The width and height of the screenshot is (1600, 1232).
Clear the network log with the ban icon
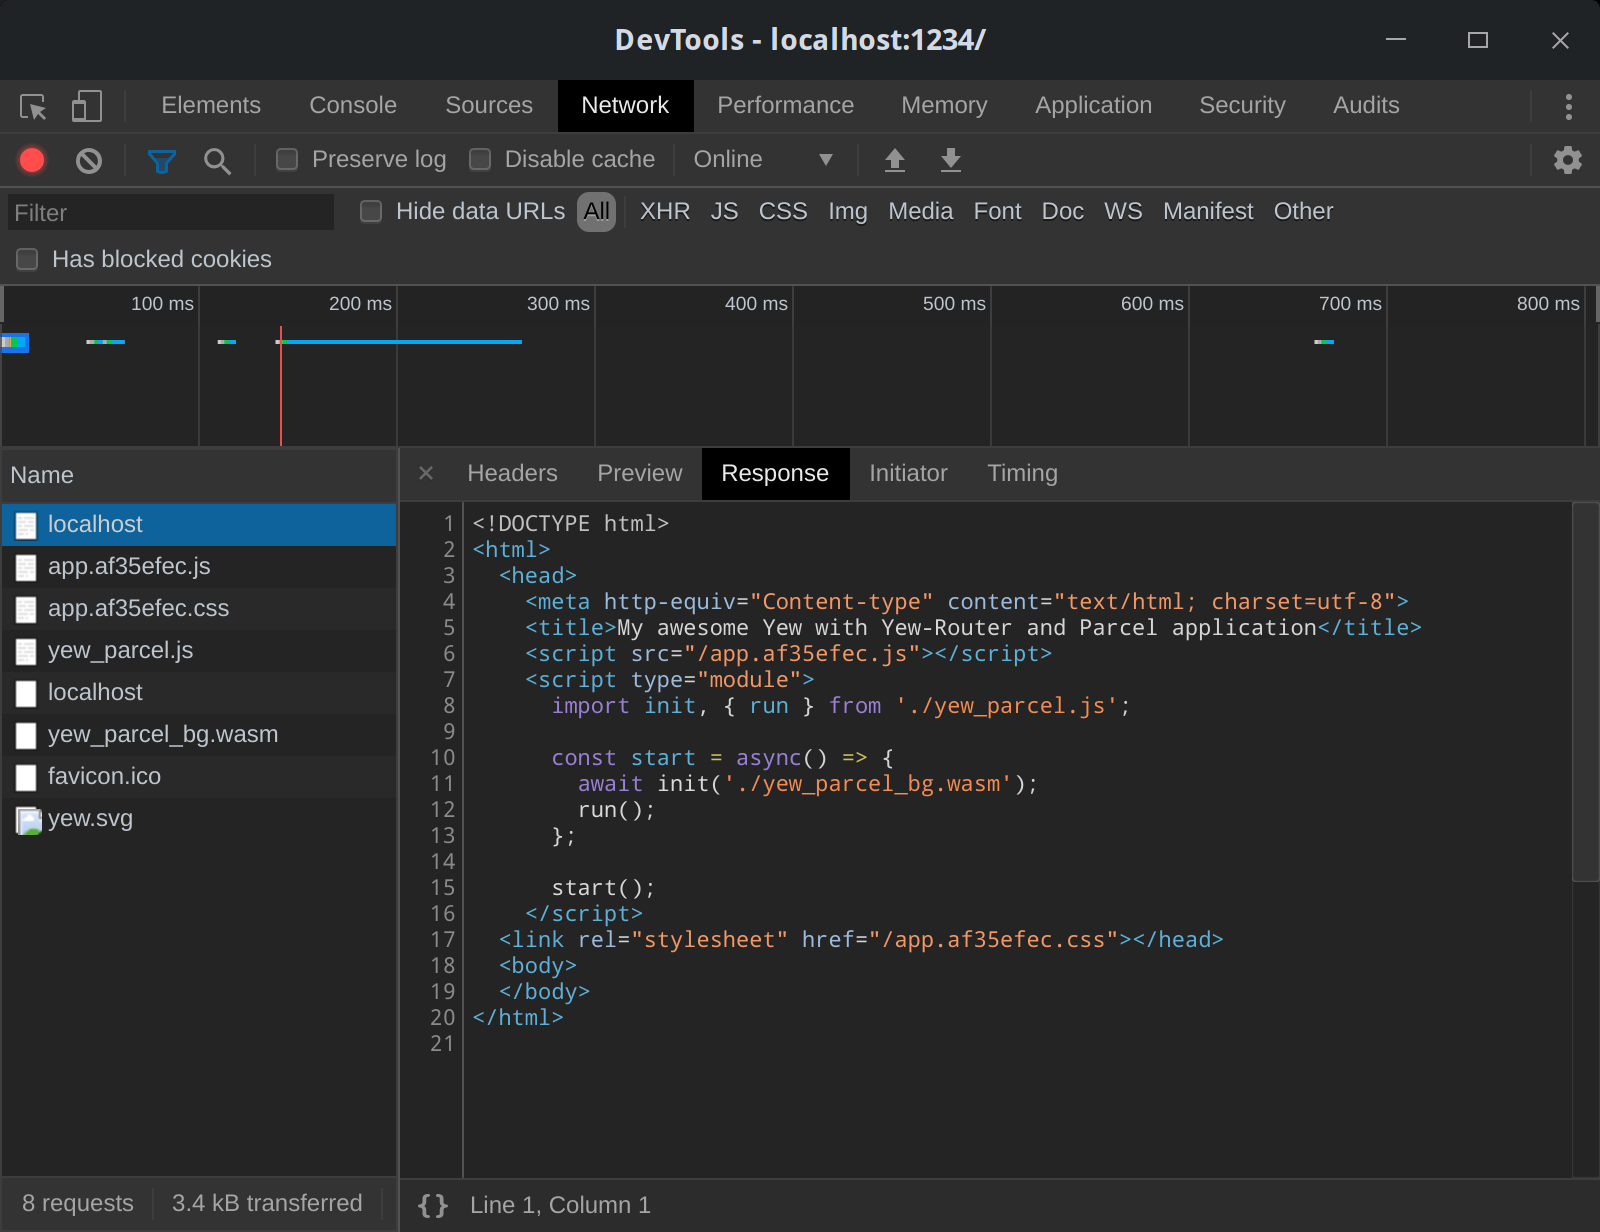(89, 160)
